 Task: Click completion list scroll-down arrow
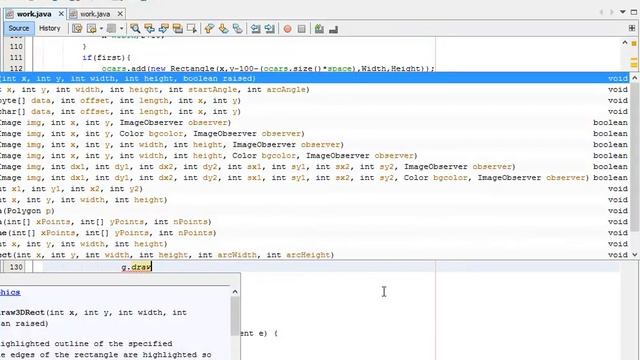(x=634, y=255)
